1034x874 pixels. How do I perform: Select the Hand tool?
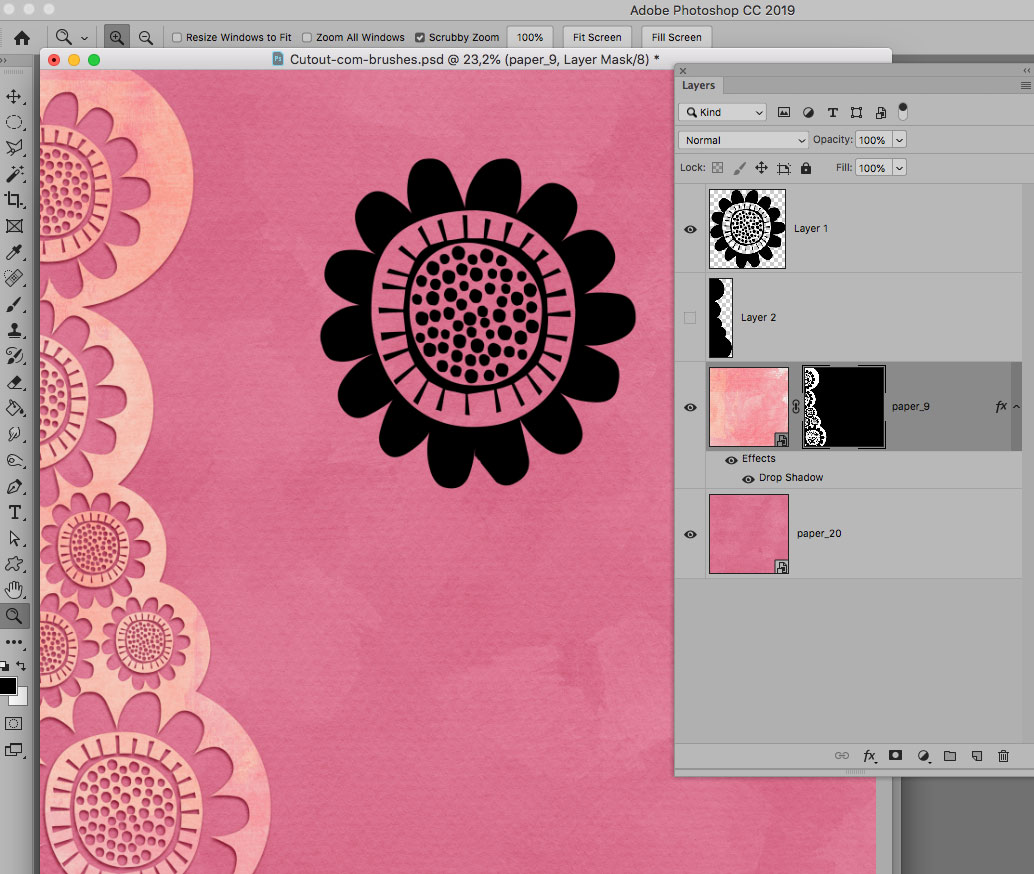(x=14, y=590)
